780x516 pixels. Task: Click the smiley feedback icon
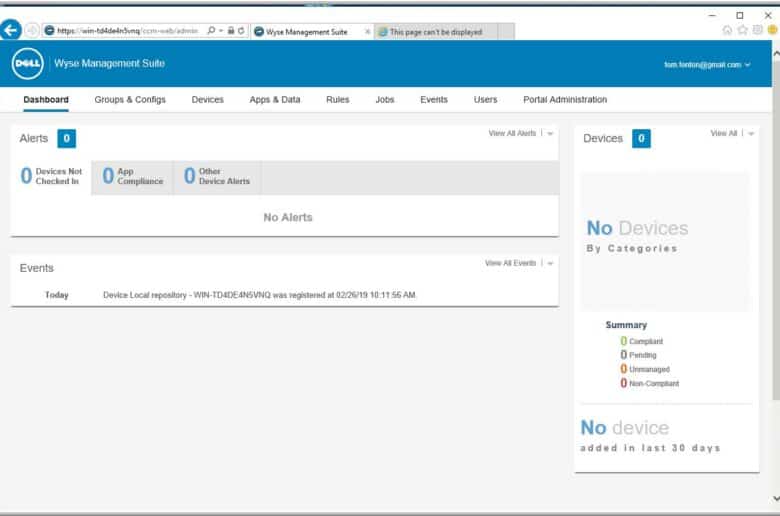[773, 30]
